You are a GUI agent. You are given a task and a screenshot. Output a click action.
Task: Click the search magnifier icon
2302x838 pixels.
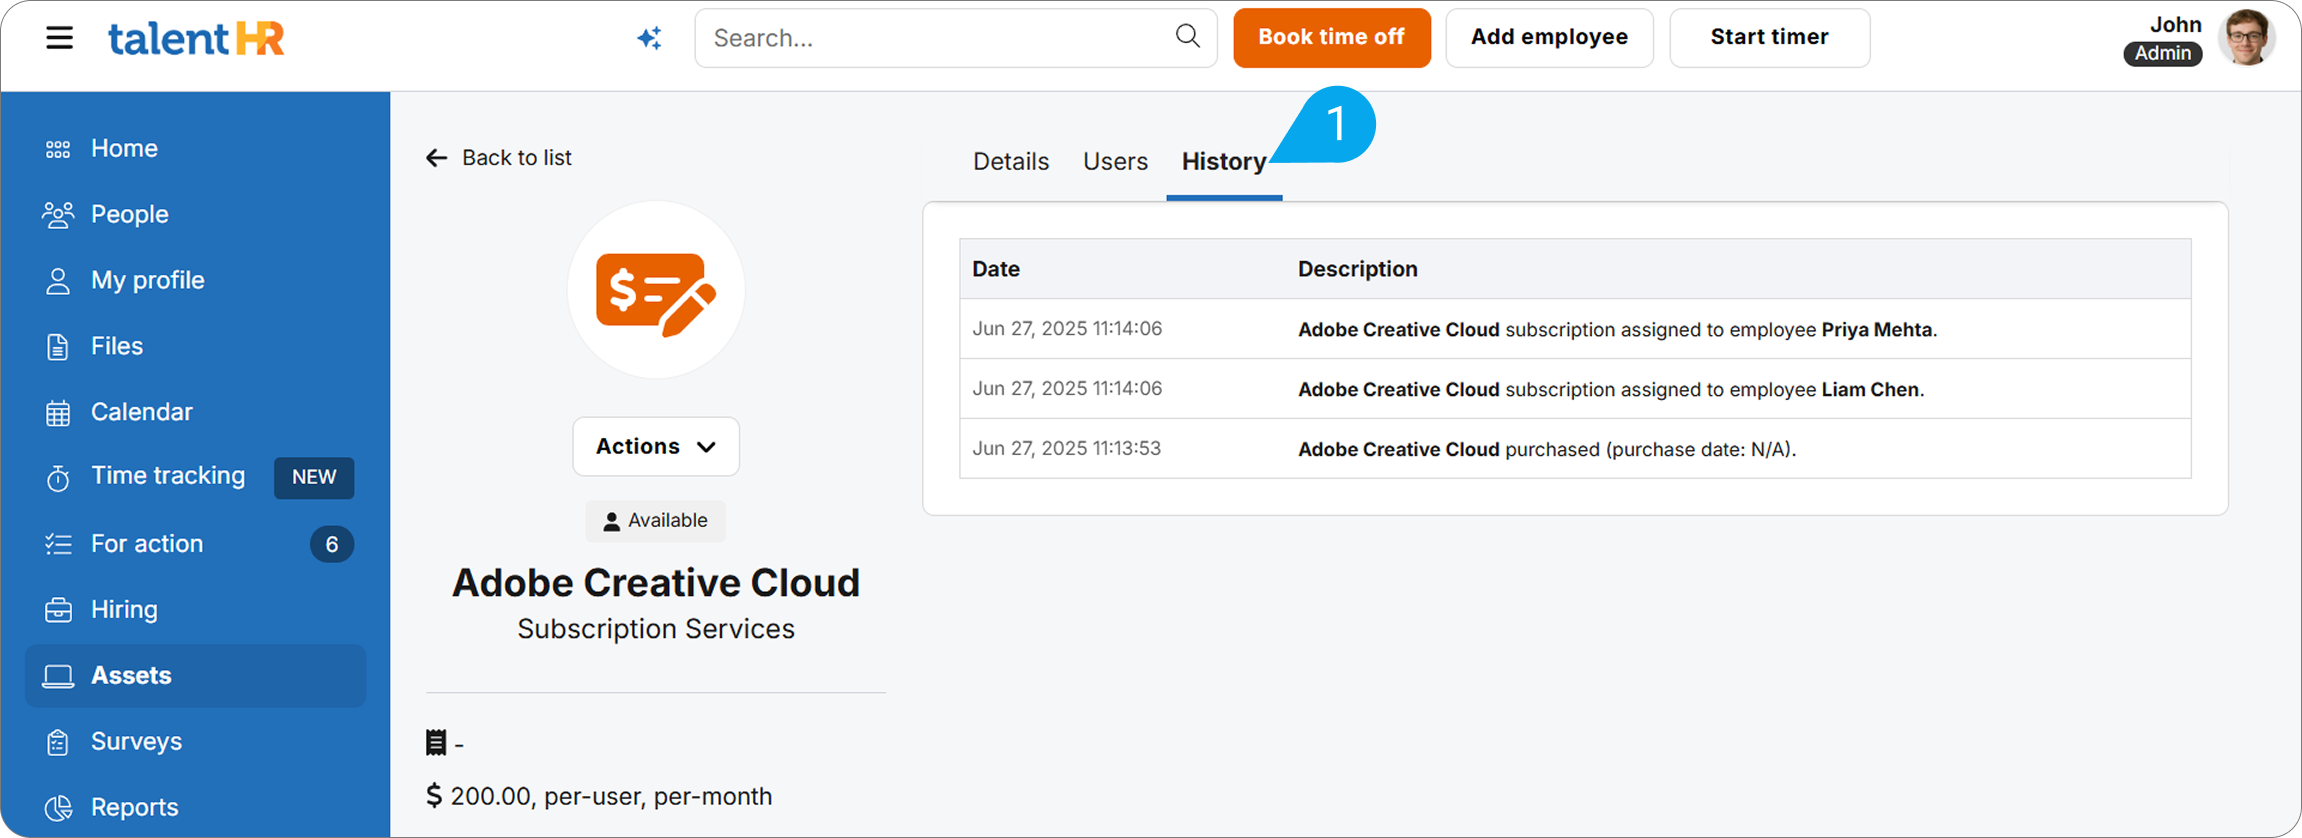[x=1187, y=37]
